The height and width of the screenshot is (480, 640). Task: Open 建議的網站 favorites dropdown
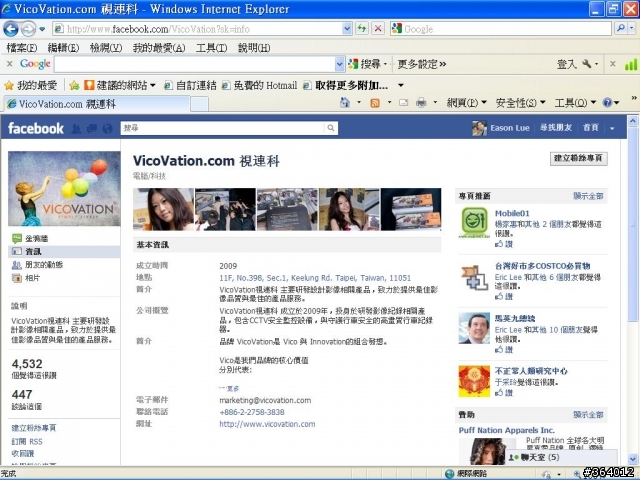(x=120, y=85)
